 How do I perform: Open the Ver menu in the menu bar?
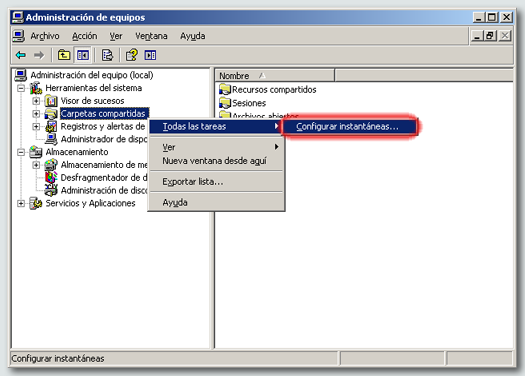pos(116,36)
